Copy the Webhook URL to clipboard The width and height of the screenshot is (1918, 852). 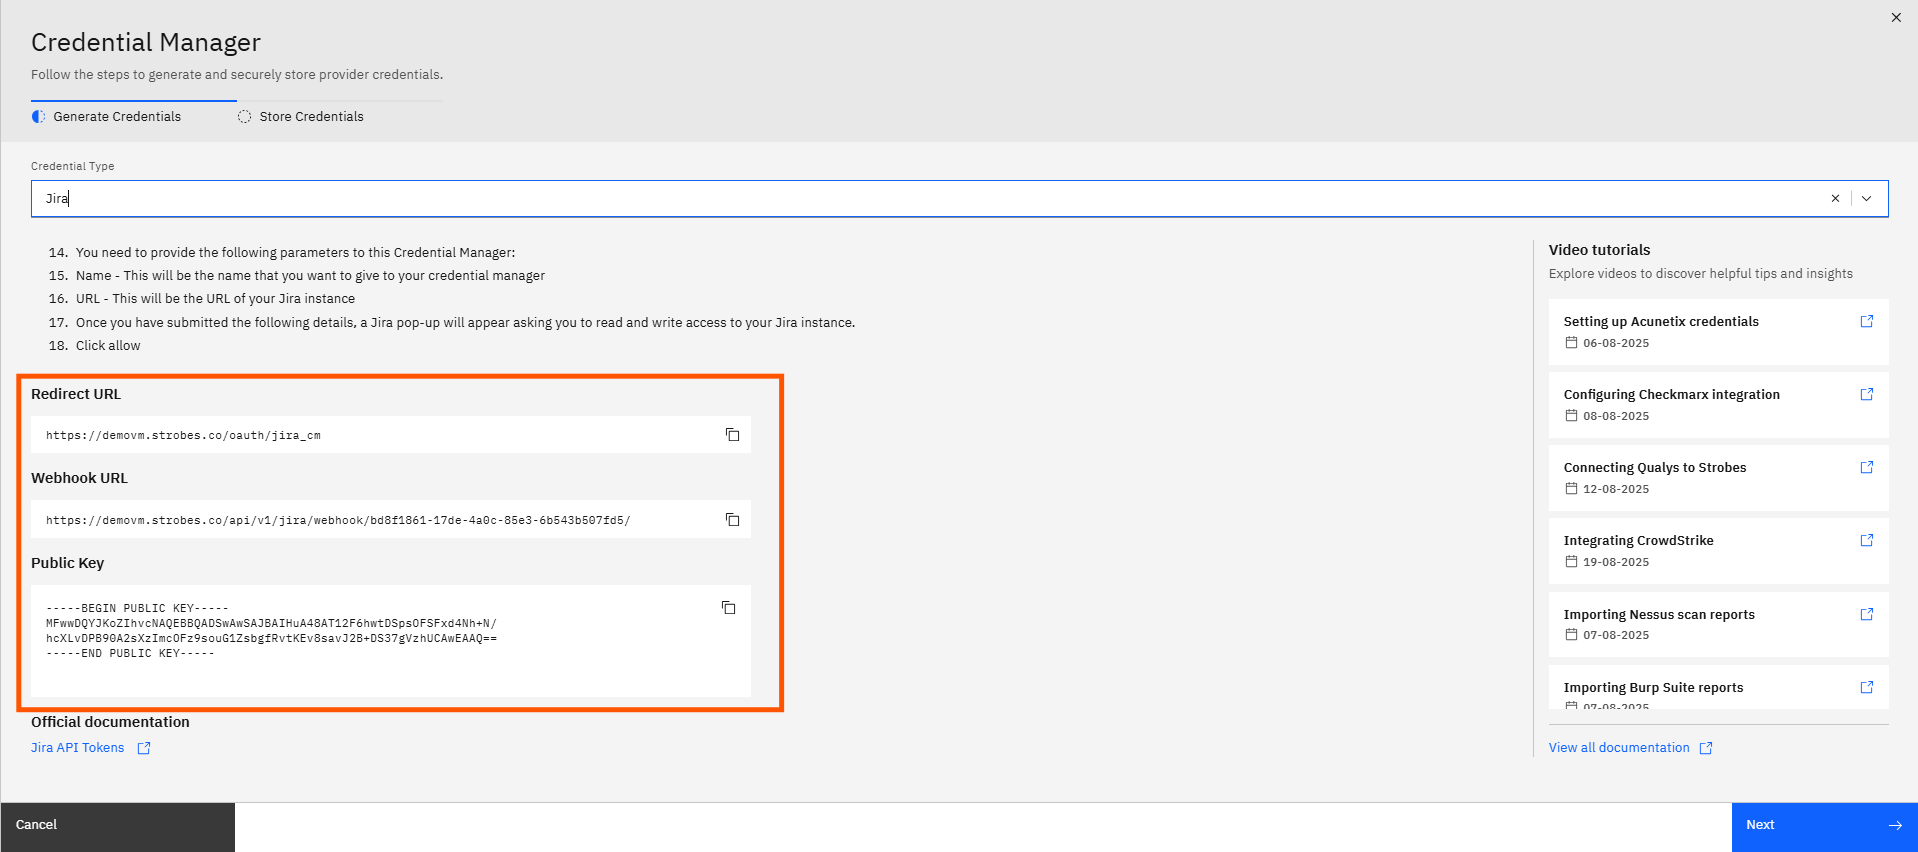732,519
